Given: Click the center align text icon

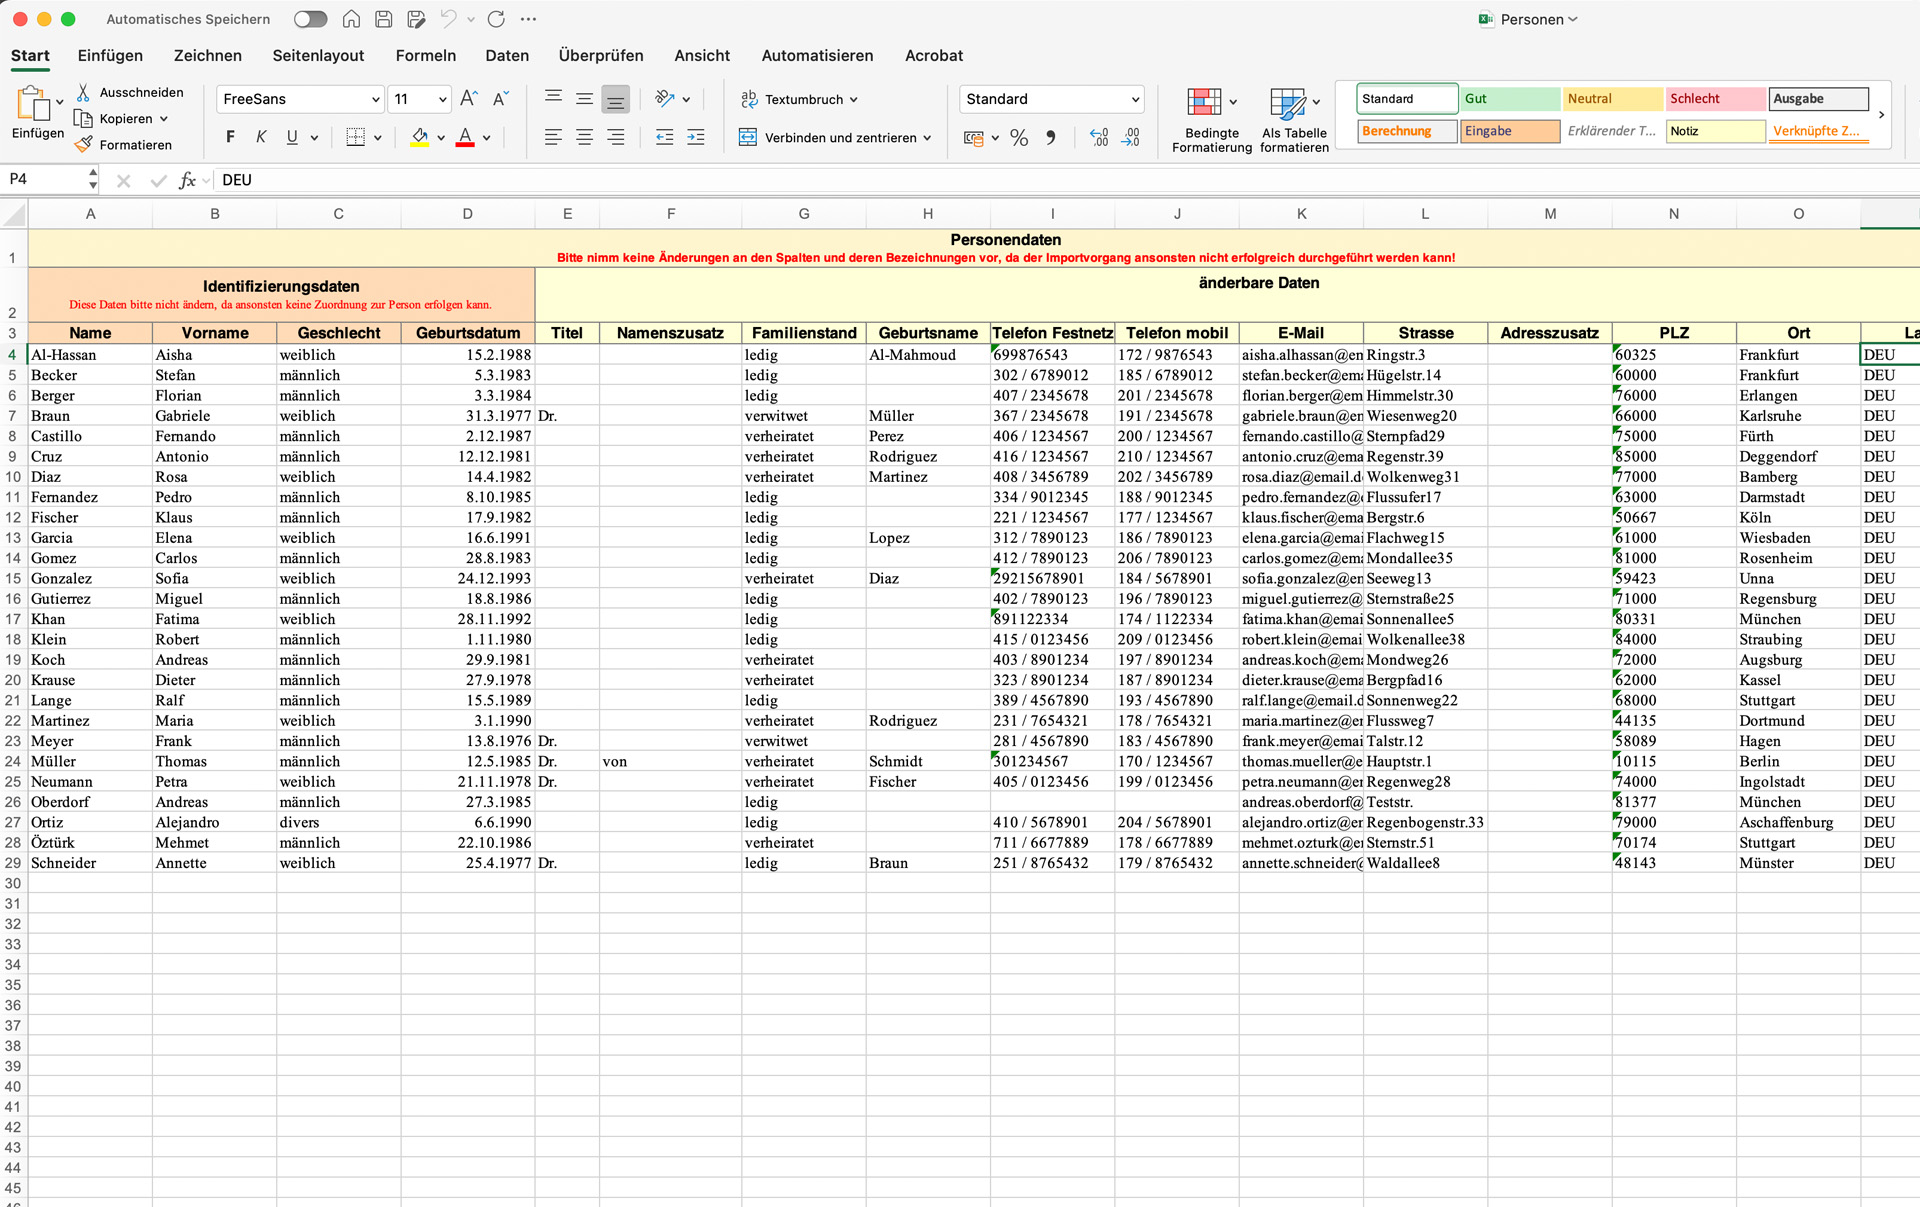Looking at the screenshot, I should click(584, 137).
